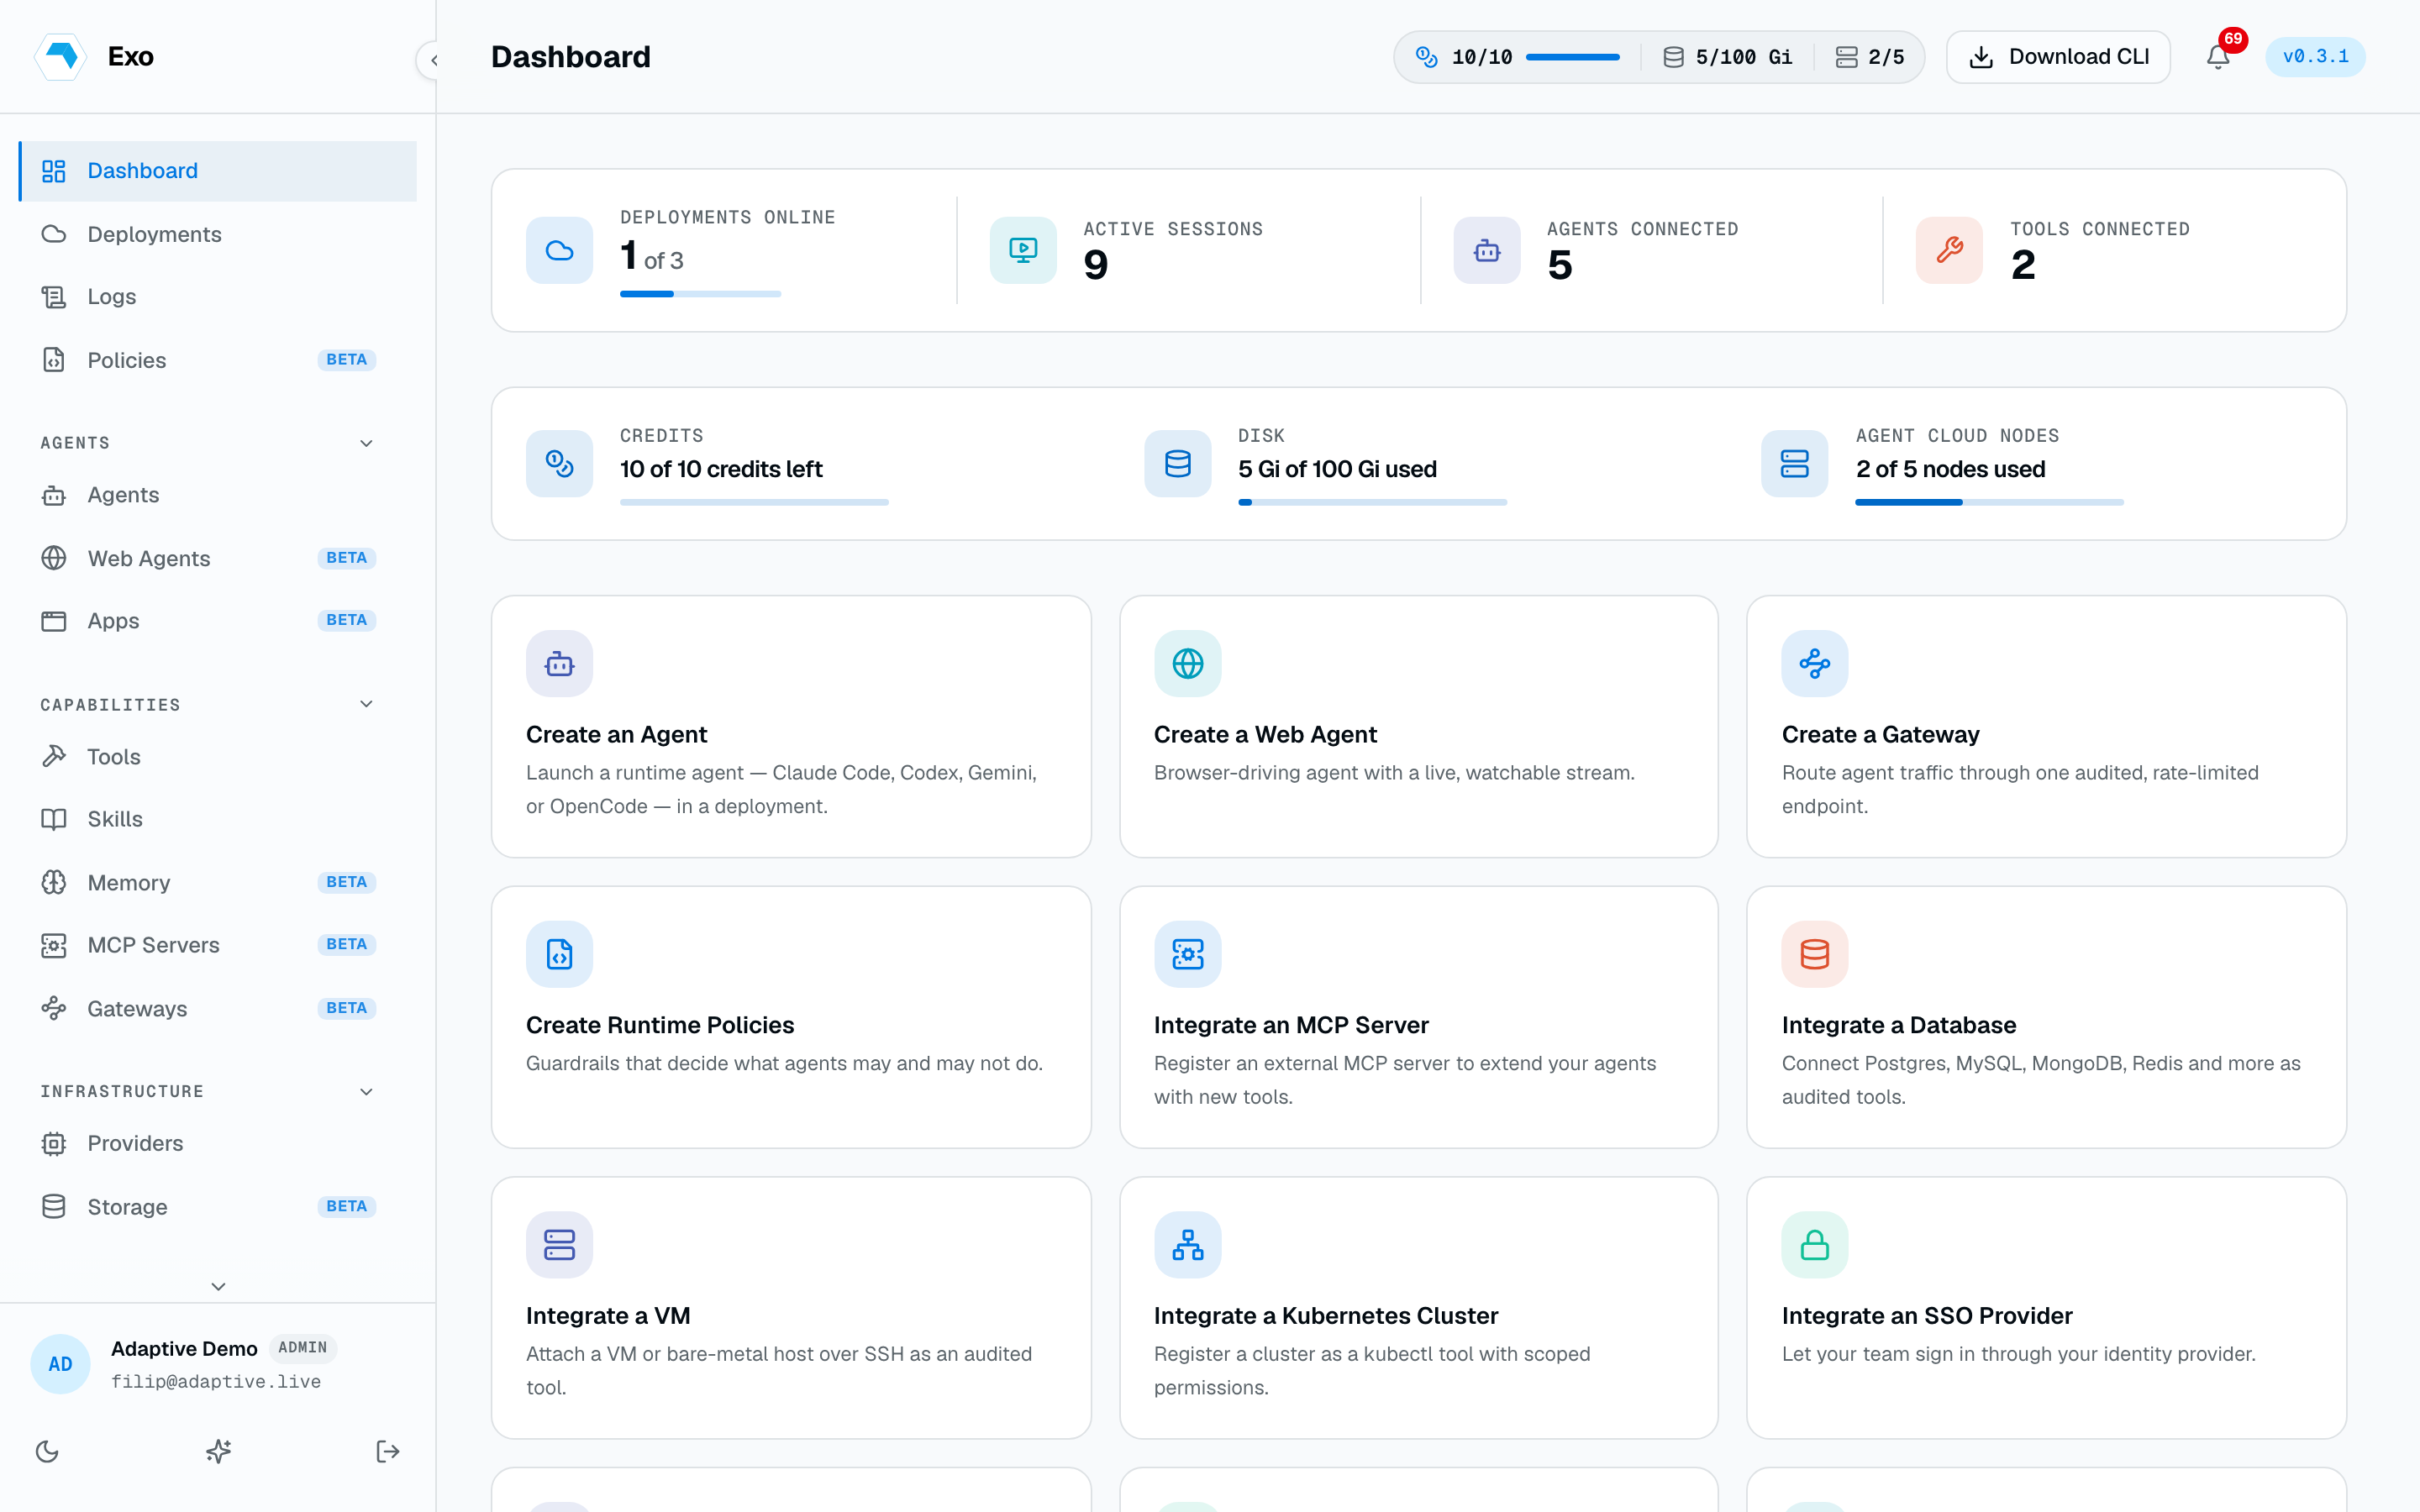This screenshot has width=2420, height=1512.
Task: Open Apps in the sidebar
Action: click(218, 621)
